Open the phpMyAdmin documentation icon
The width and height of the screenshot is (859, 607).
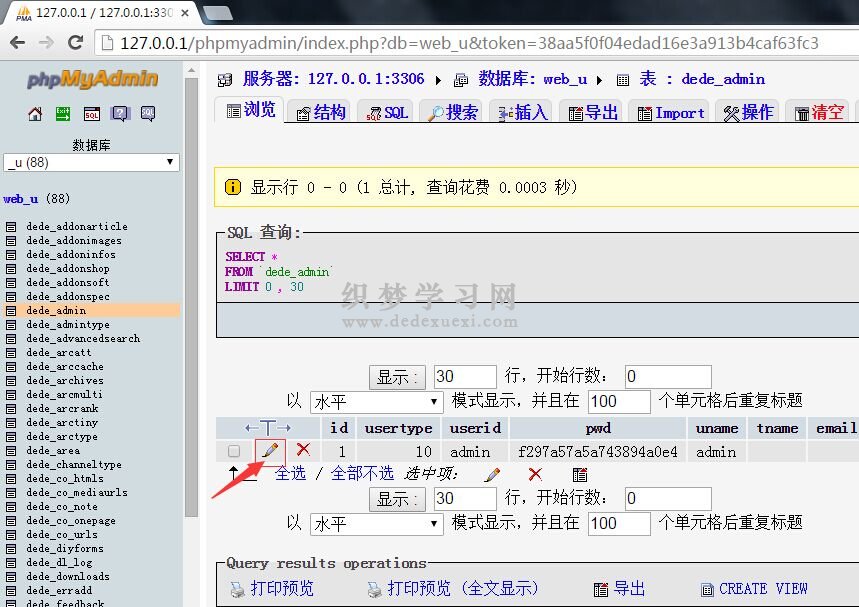point(120,114)
